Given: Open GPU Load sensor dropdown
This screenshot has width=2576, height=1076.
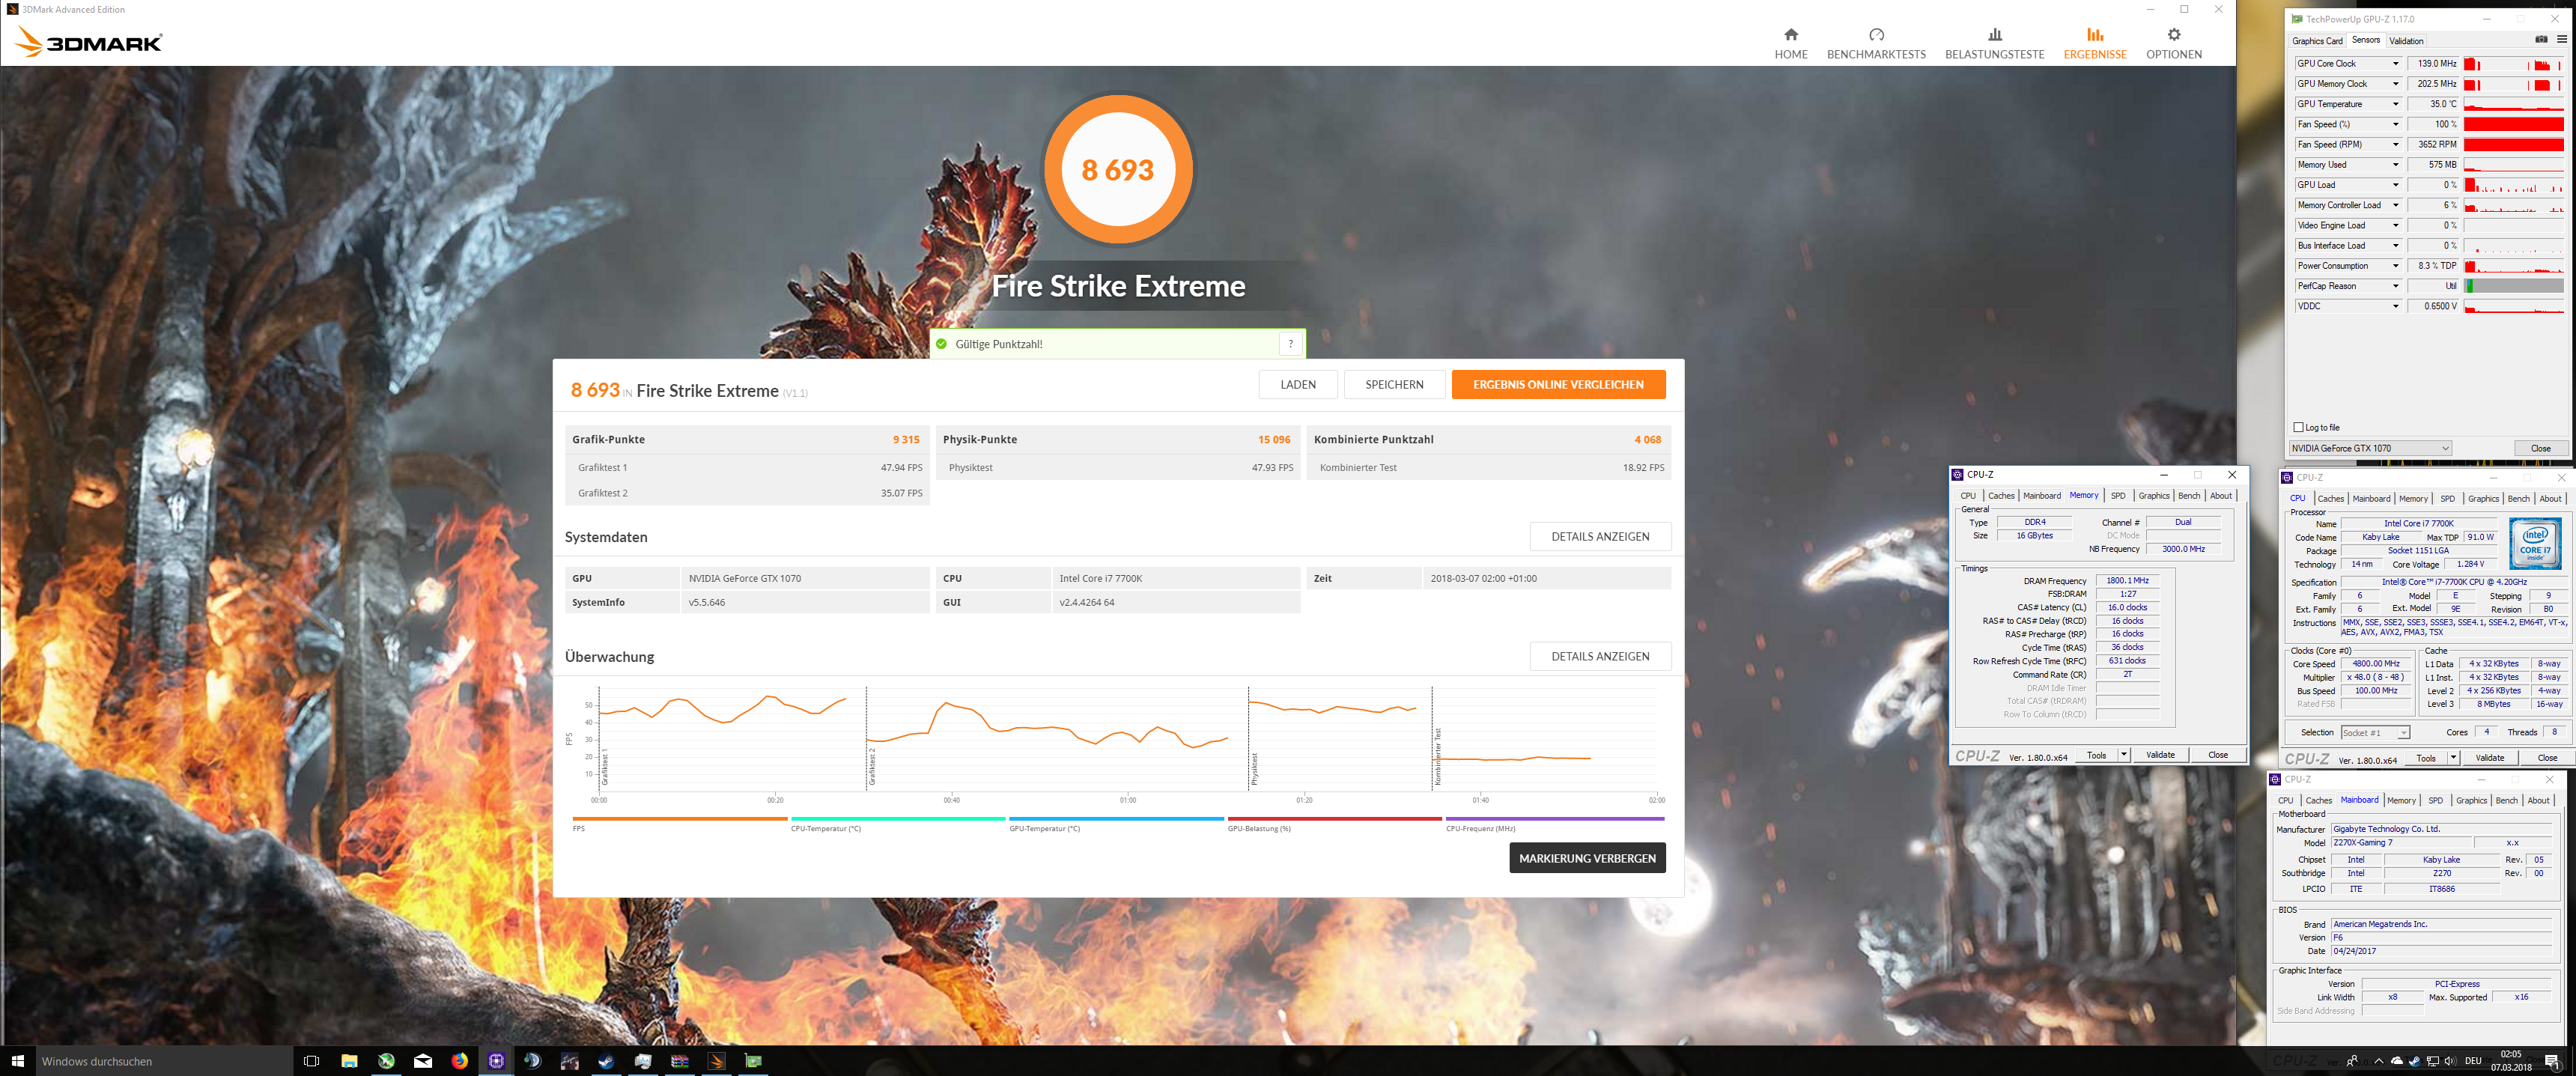Looking at the screenshot, I should [2395, 185].
